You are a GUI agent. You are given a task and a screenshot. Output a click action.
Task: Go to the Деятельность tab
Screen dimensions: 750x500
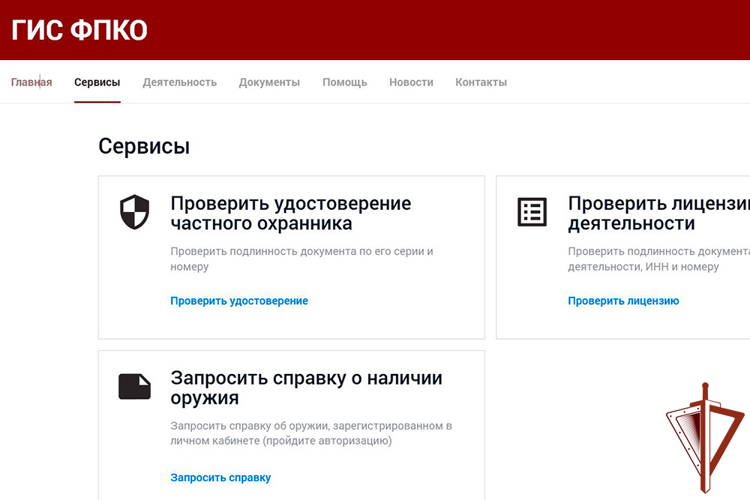pyautogui.click(x=180, y=82)
